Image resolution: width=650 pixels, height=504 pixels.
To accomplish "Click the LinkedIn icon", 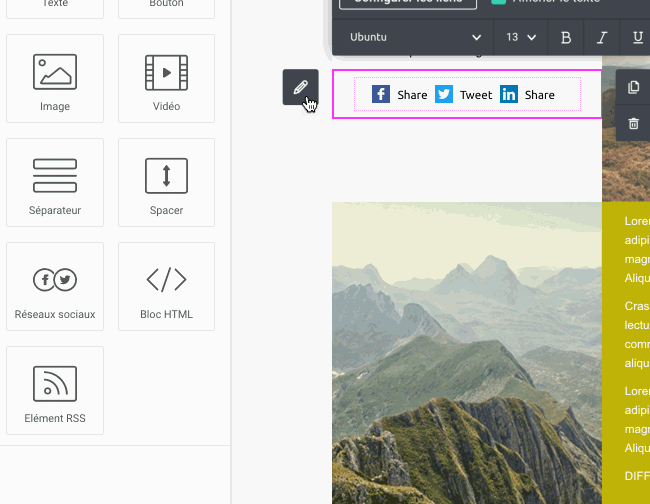I will pos(509,94).
